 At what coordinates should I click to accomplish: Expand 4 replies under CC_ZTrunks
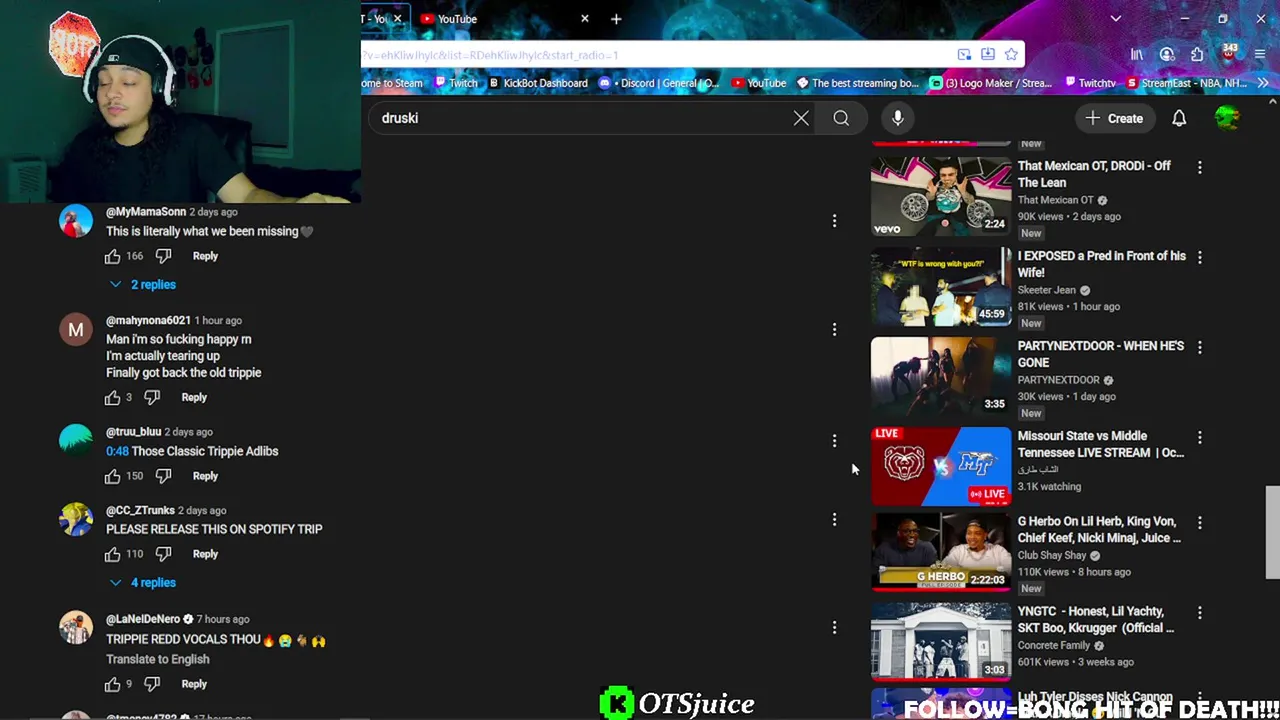click(143, 582)
